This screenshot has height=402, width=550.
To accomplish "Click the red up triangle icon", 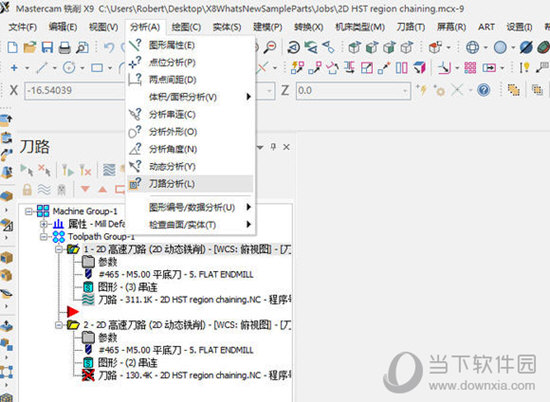I will coord(102,189).
